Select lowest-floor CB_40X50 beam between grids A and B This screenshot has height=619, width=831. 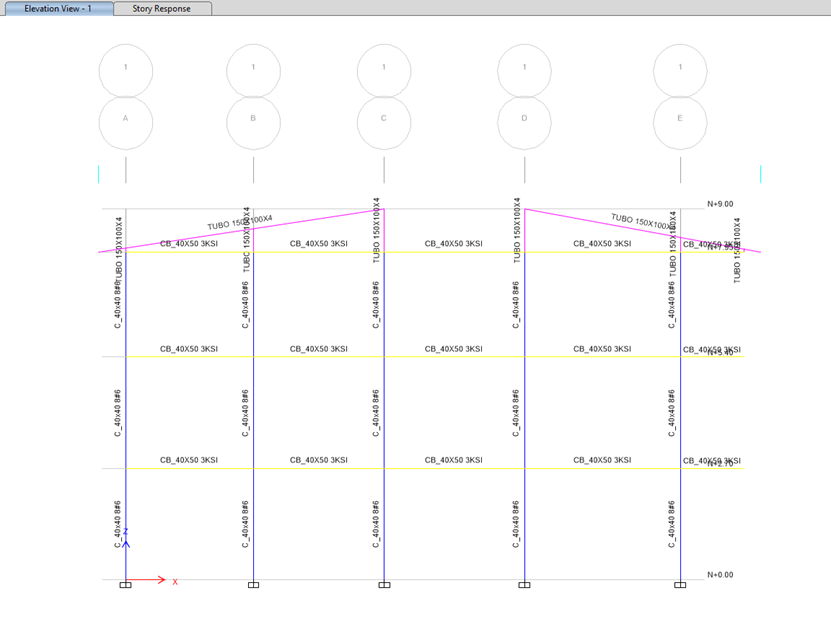coord(189,468)
